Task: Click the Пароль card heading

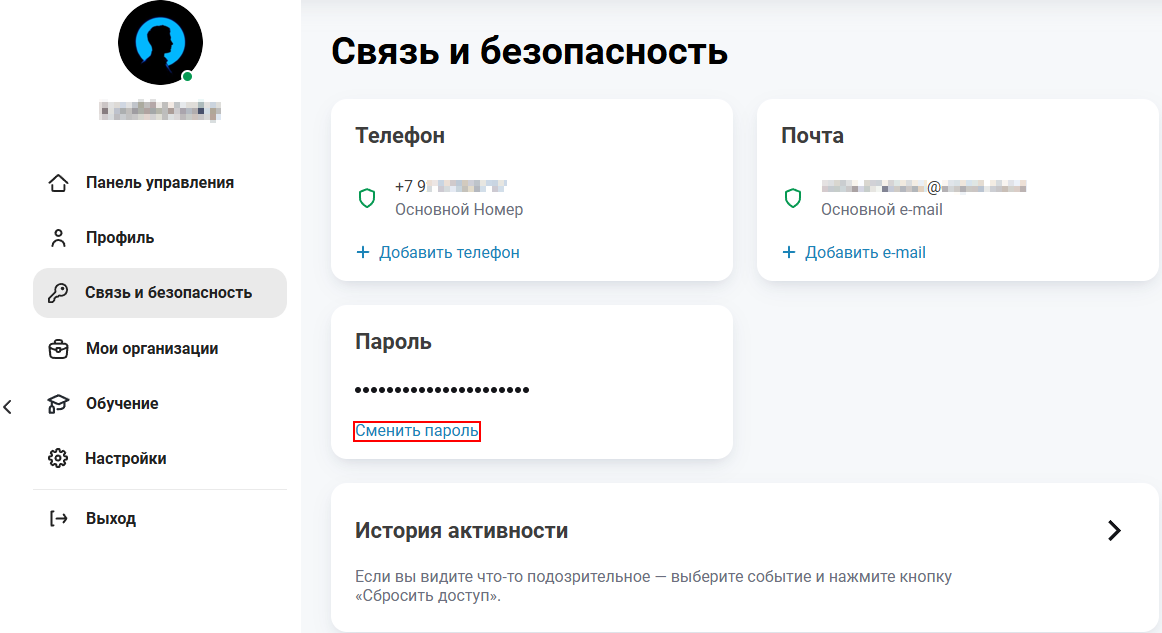Action: click(x=394, y=342)
